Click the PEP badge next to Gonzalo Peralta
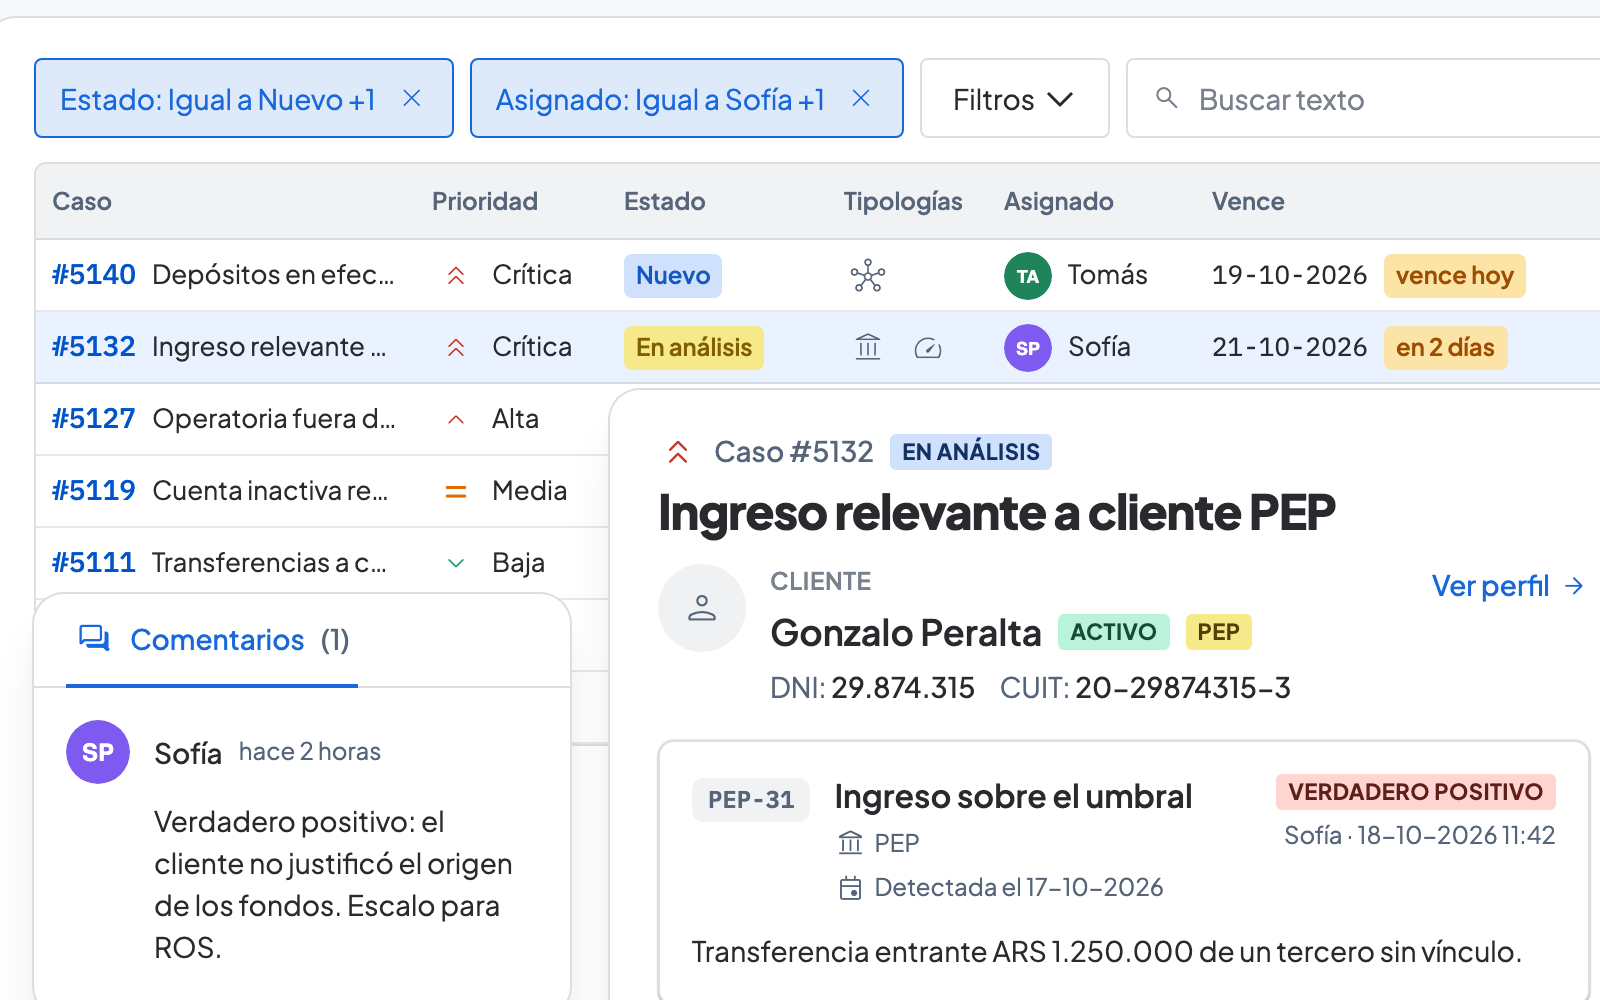This screenshot has height=1000, width=1600. tap(1218, 632)
